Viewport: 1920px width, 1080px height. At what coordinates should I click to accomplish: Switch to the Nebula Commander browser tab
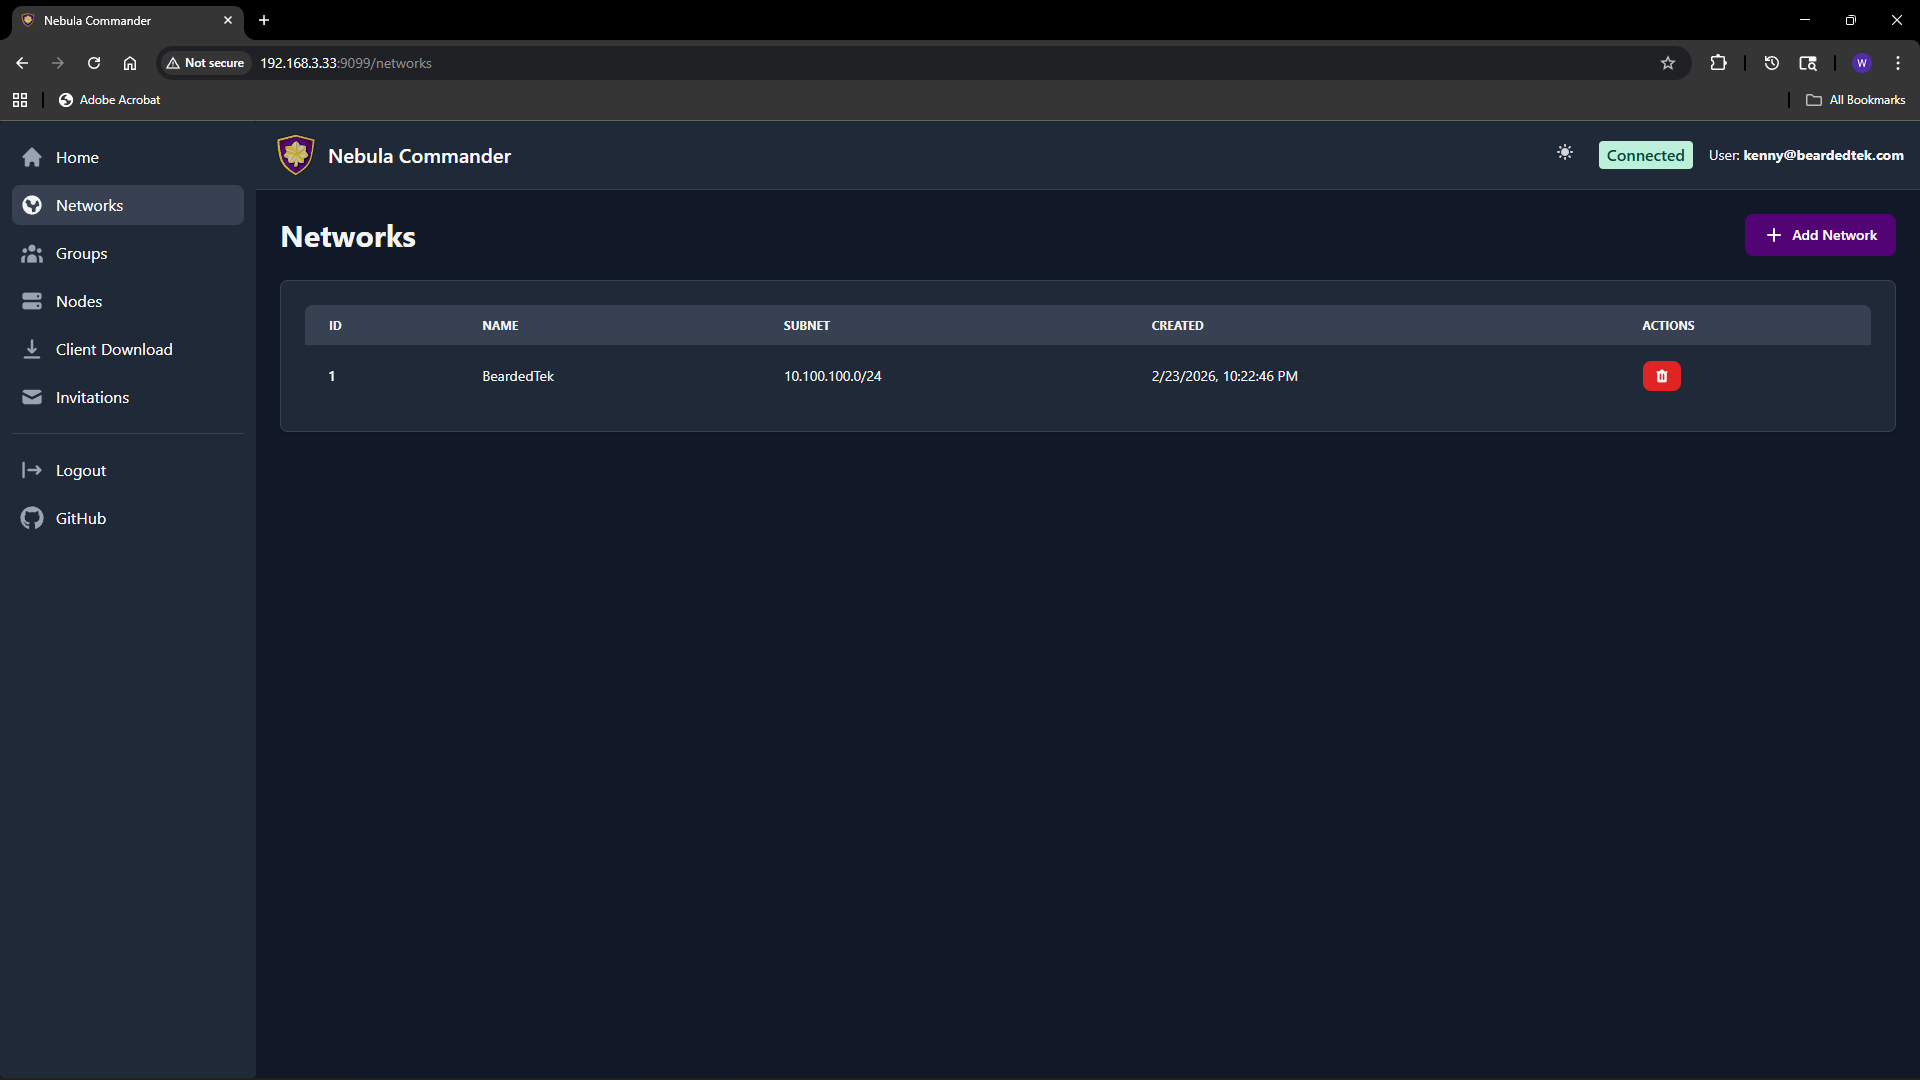100,20
